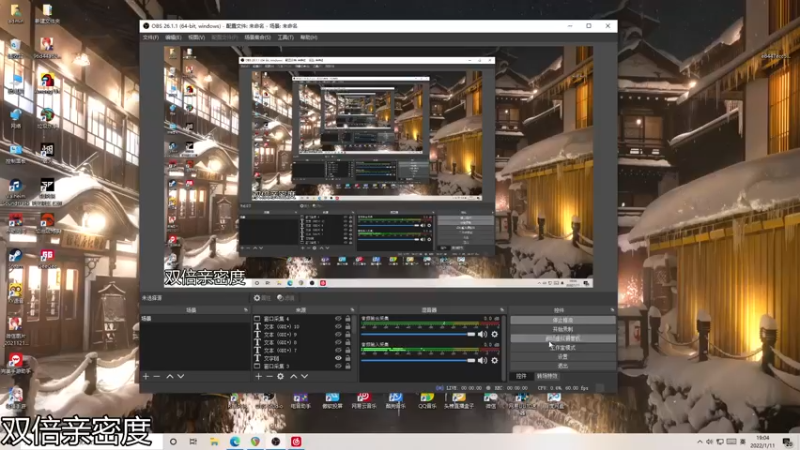The width and height of the screenshot is (800, 450).
Task: Click the 停止推流 button
Action: click(563, 320)
